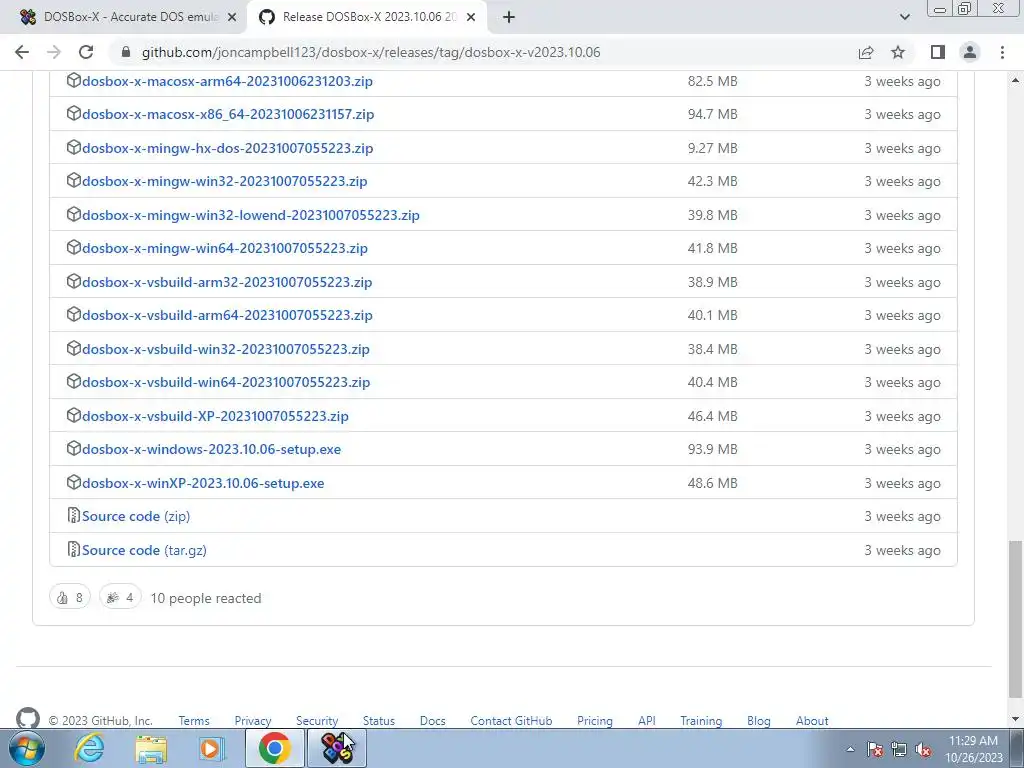Reload the current page
This screenshot has width=1024, height=768.
[86, 52]
